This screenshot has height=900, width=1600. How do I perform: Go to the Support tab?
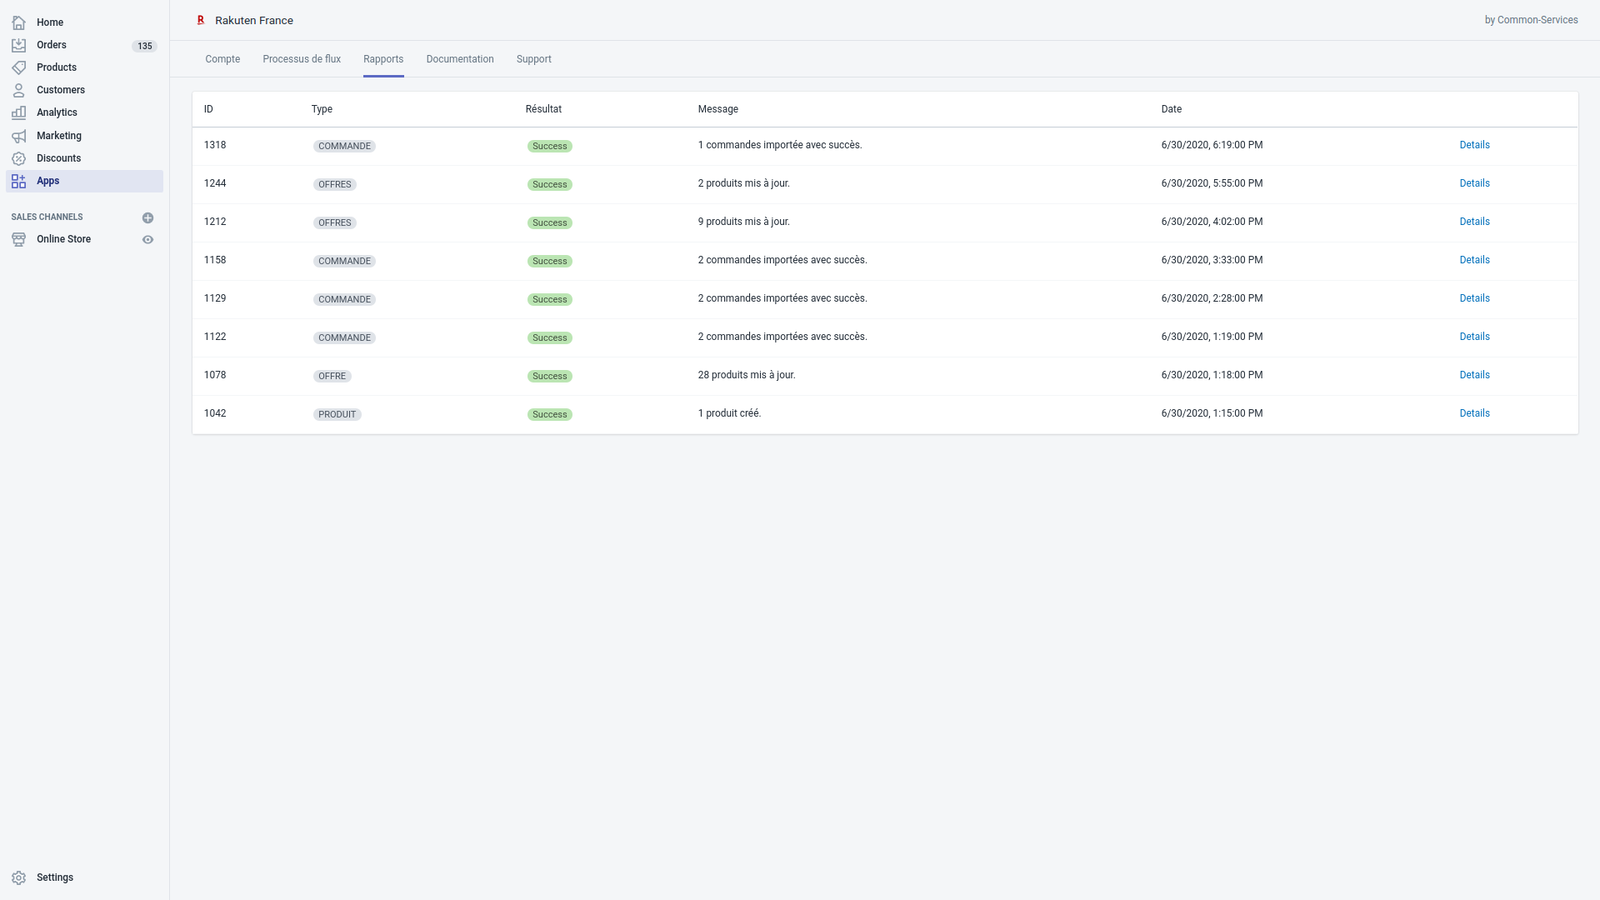[x=534, y=59]
